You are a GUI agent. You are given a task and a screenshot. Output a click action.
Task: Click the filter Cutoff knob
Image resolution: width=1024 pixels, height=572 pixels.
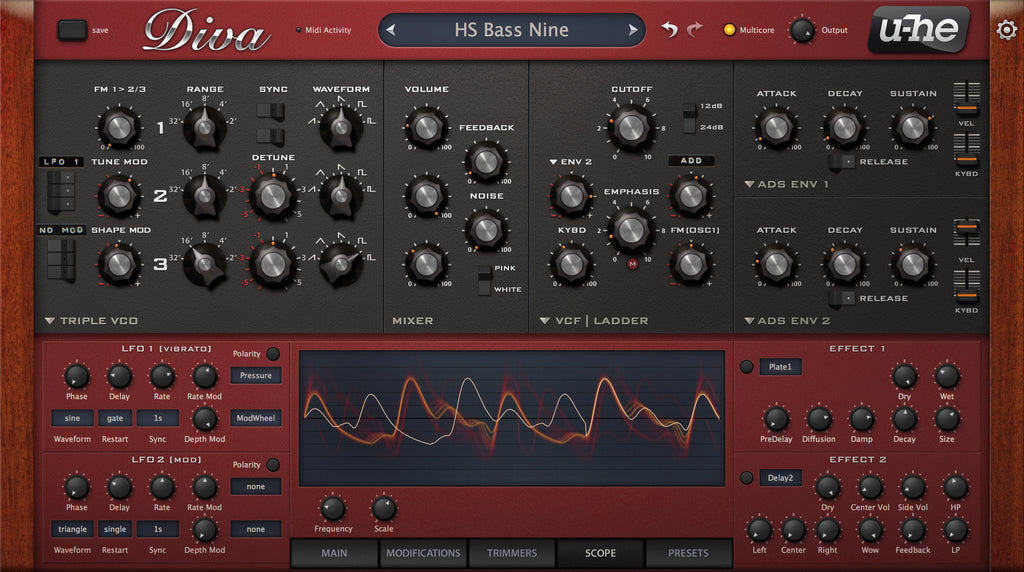(631, 129)
